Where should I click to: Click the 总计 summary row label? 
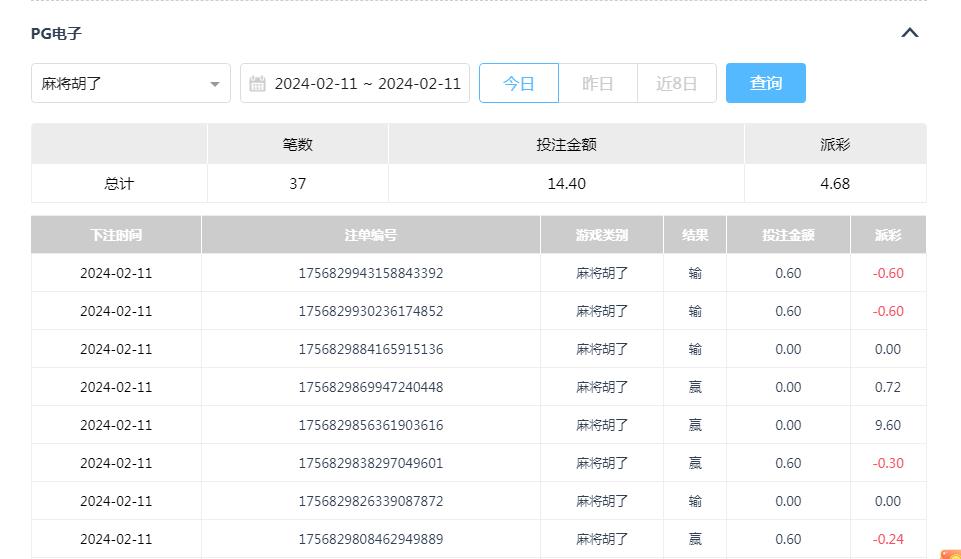tap(119, 184)
